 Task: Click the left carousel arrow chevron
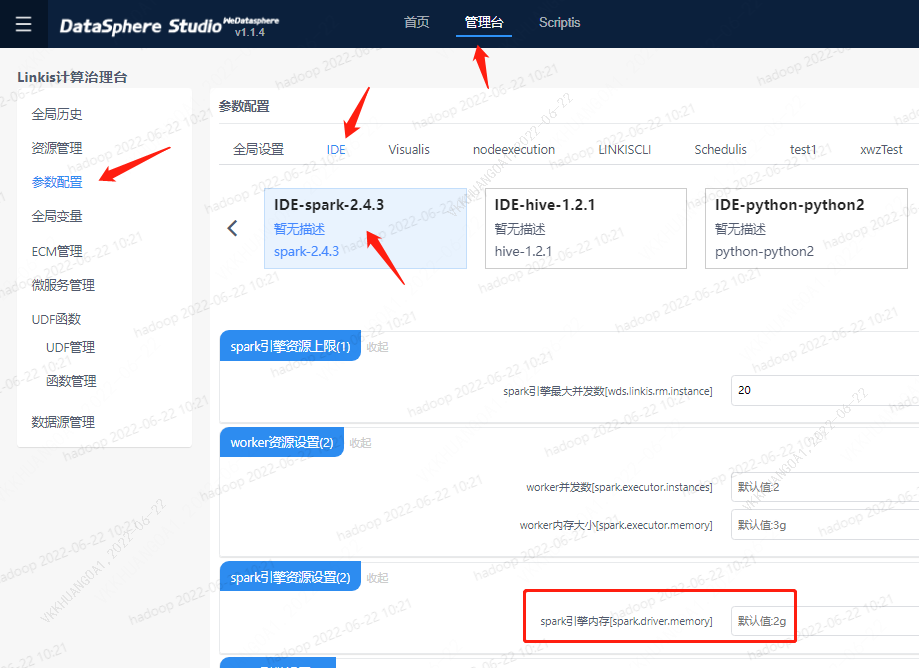232,228
